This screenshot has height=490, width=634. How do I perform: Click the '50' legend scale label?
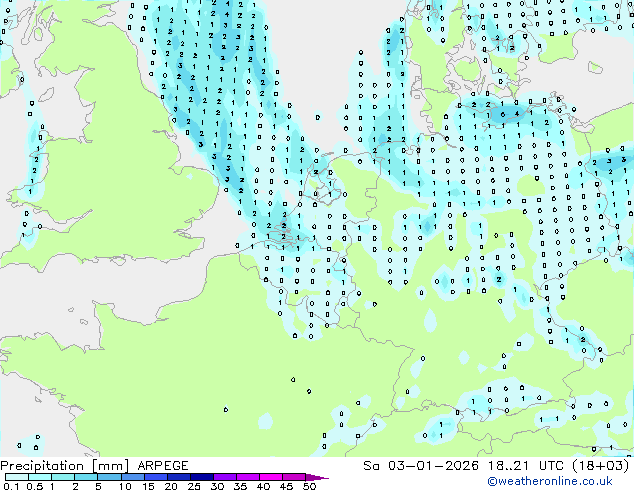[310, 486]
